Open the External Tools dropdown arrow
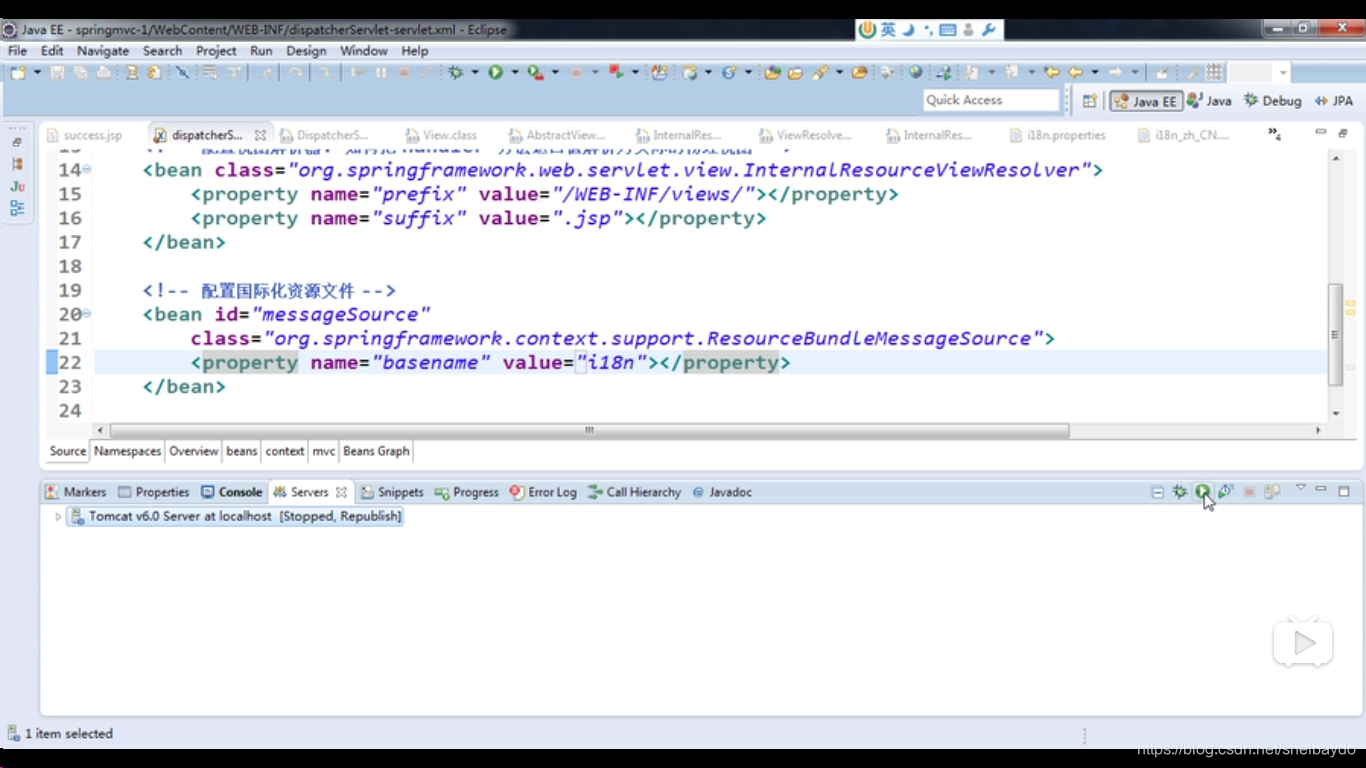The width and height of the screenshot is (1366, 768). pos(555,73)
